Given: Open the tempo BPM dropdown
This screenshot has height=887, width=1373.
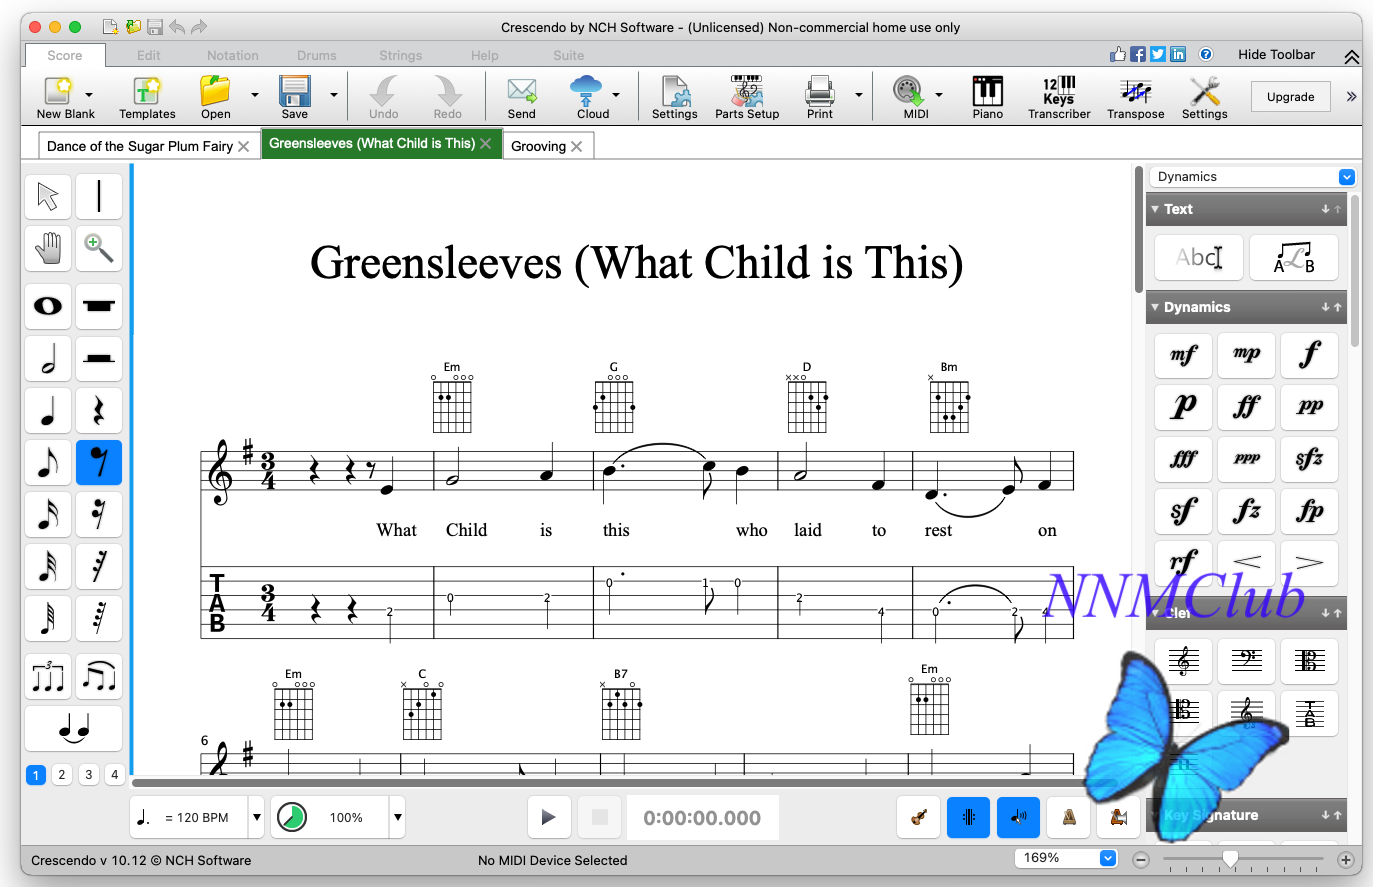Looking at the screenshot, I should (257, 817).
